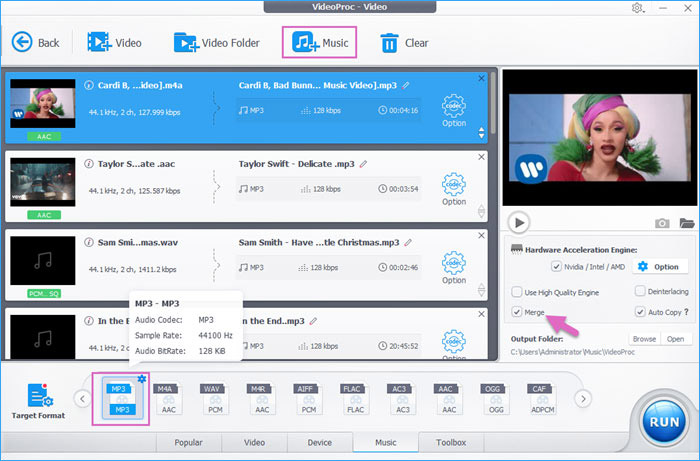Remove Taylor Swift track from list

coord(481,157)
